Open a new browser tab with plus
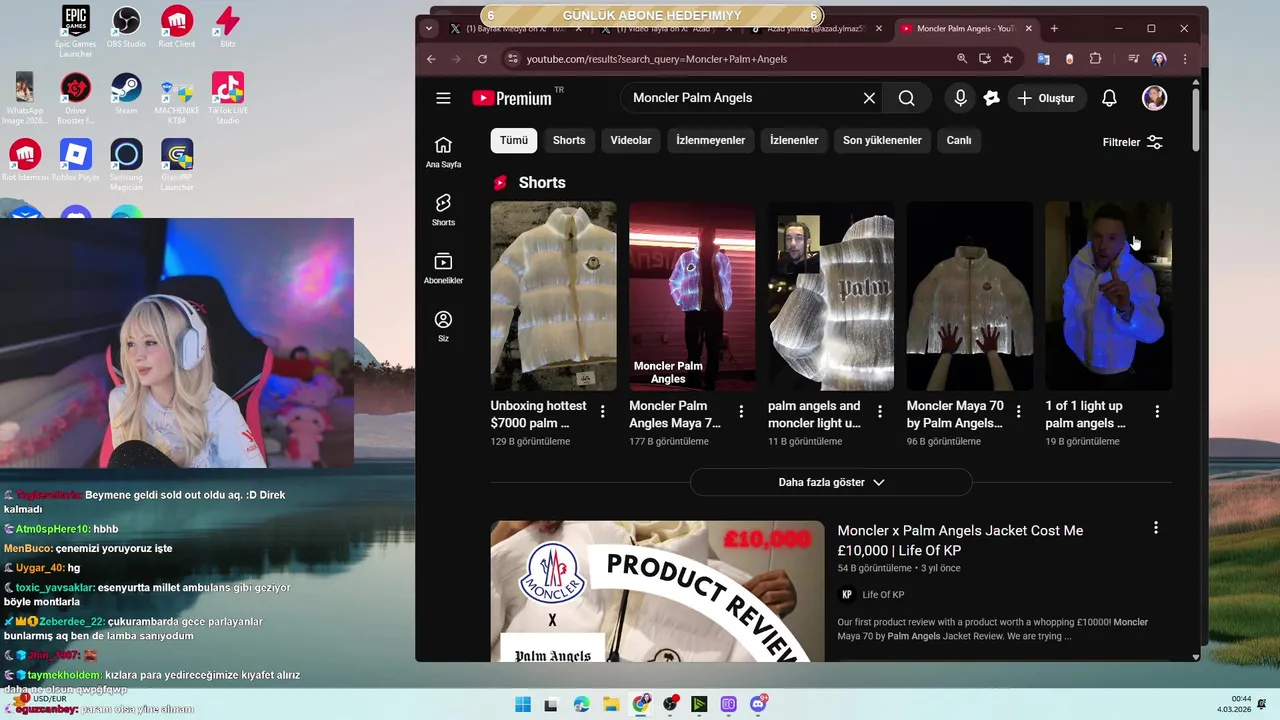1280x720 pixels. click(x=1054, y=29)
